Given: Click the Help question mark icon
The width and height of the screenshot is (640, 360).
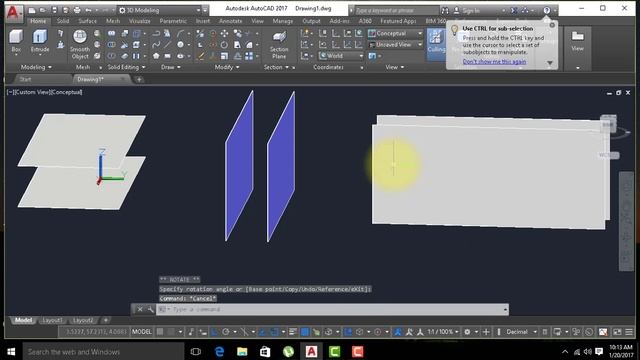Looking at the screenshot, I should pyautogui.click(x=547, y=10).
